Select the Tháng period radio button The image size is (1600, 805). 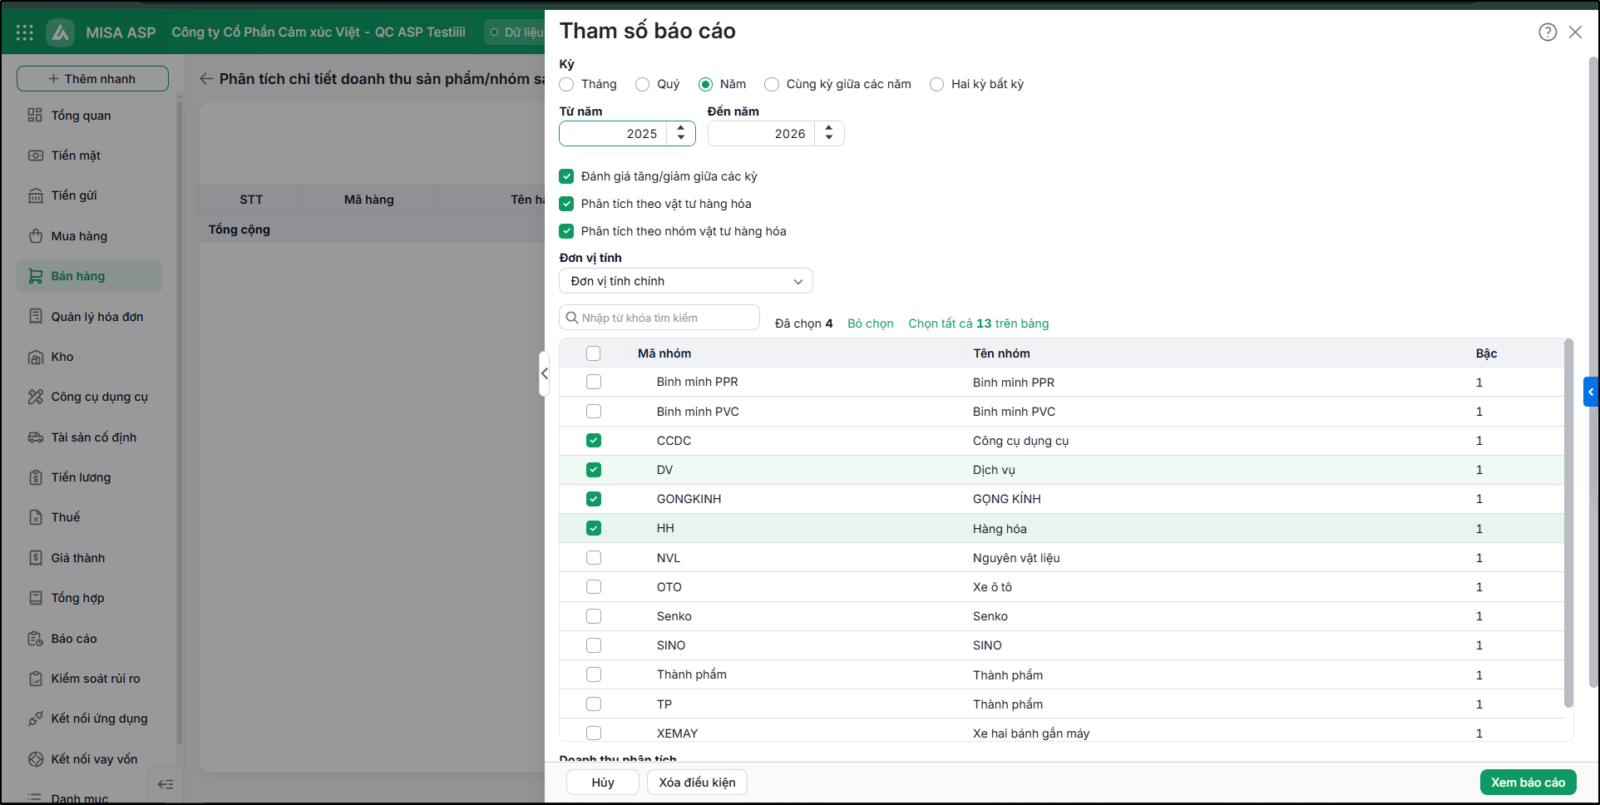pos(567,84)
